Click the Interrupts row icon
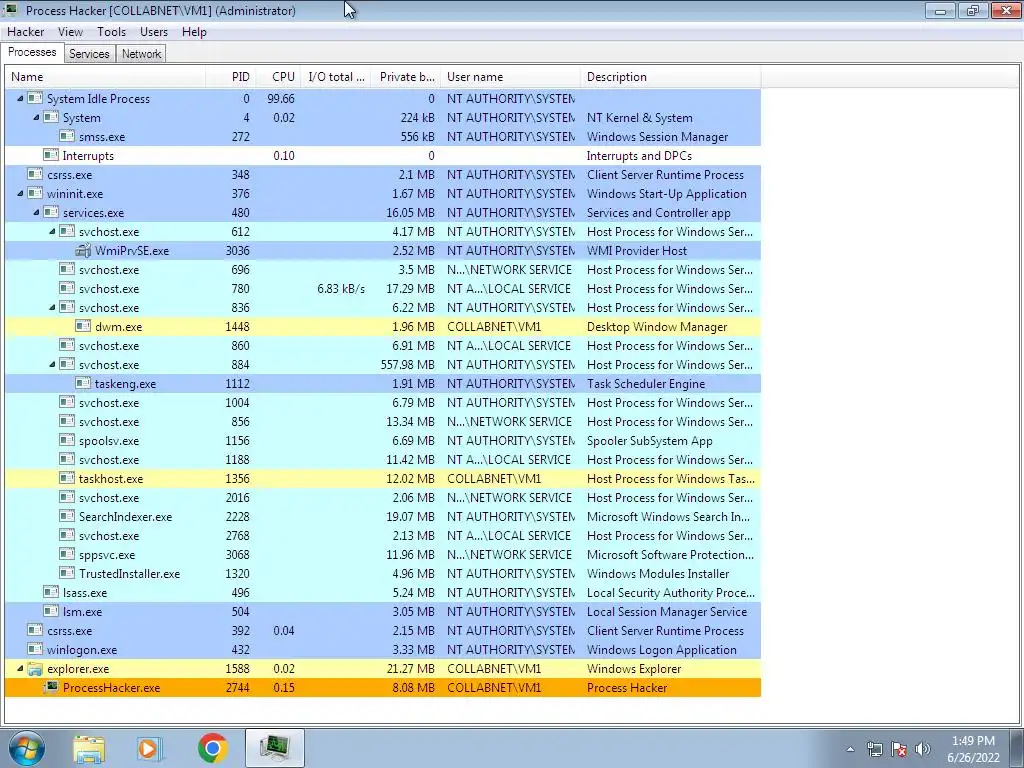Viewport: 1024px width, 768px height. [x=51, y=155]
